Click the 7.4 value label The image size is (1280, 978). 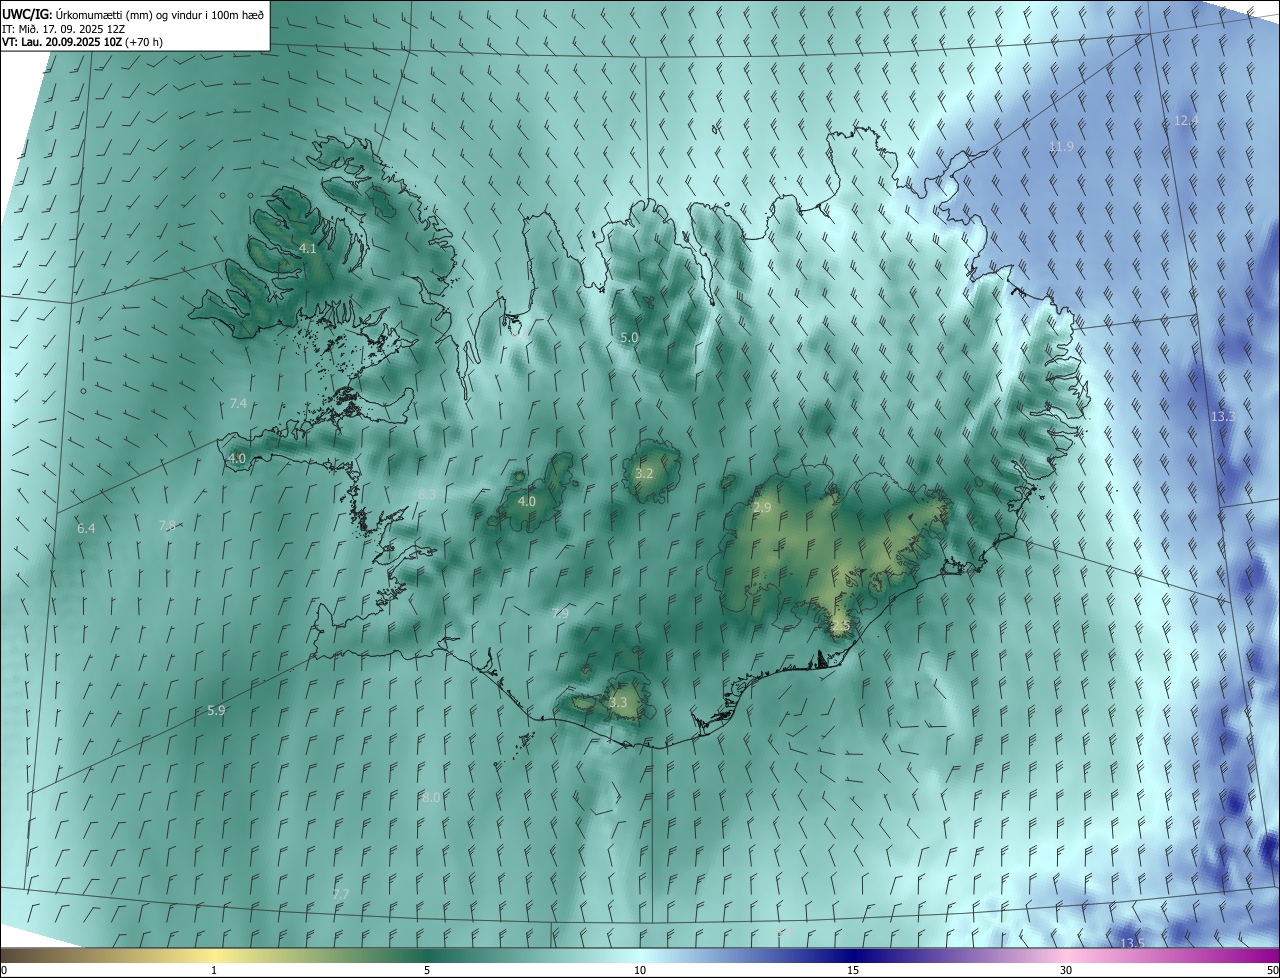click(x=238, y=403)
